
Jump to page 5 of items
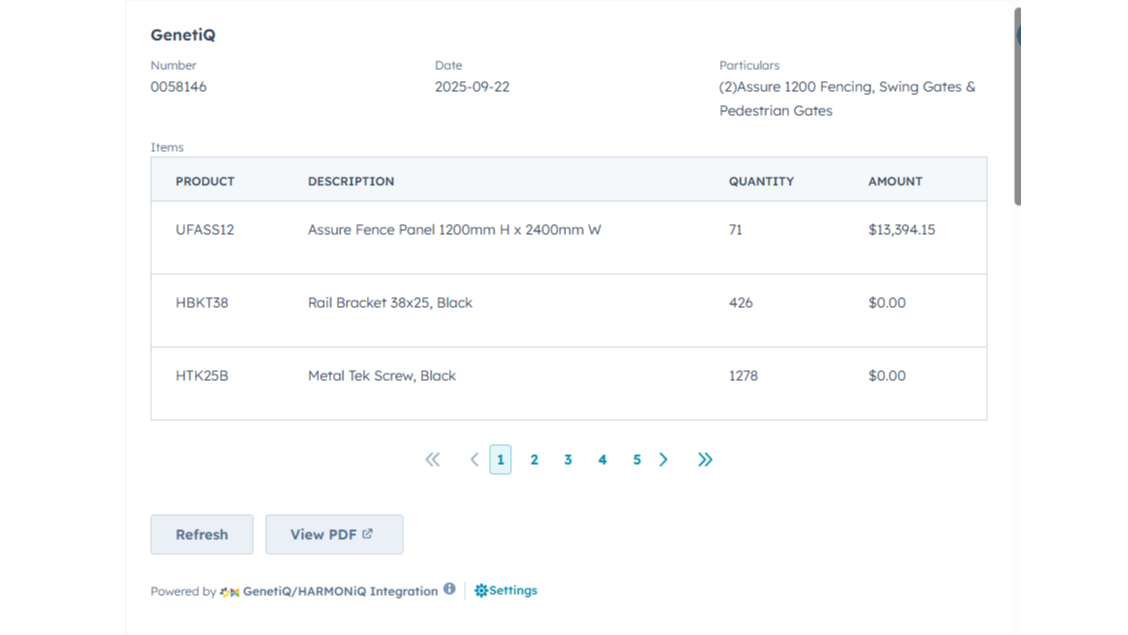click(x=636, y=459)
